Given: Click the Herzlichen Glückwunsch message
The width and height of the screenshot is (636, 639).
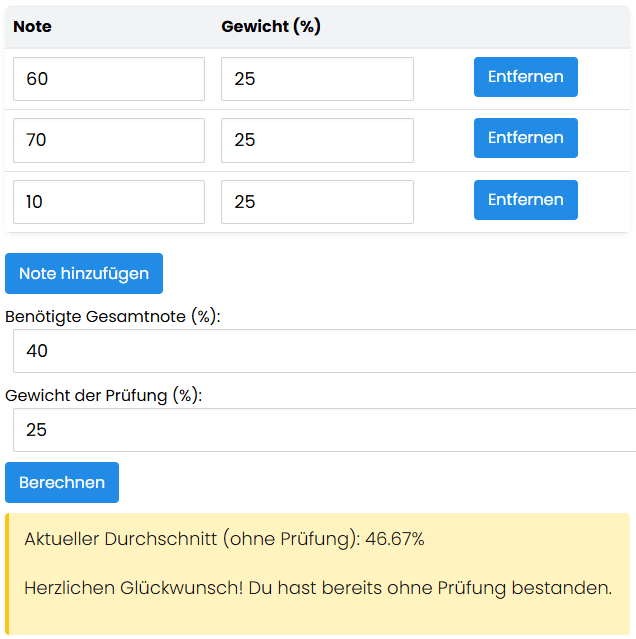Looking at the screenshot, I should coord(317,588).
